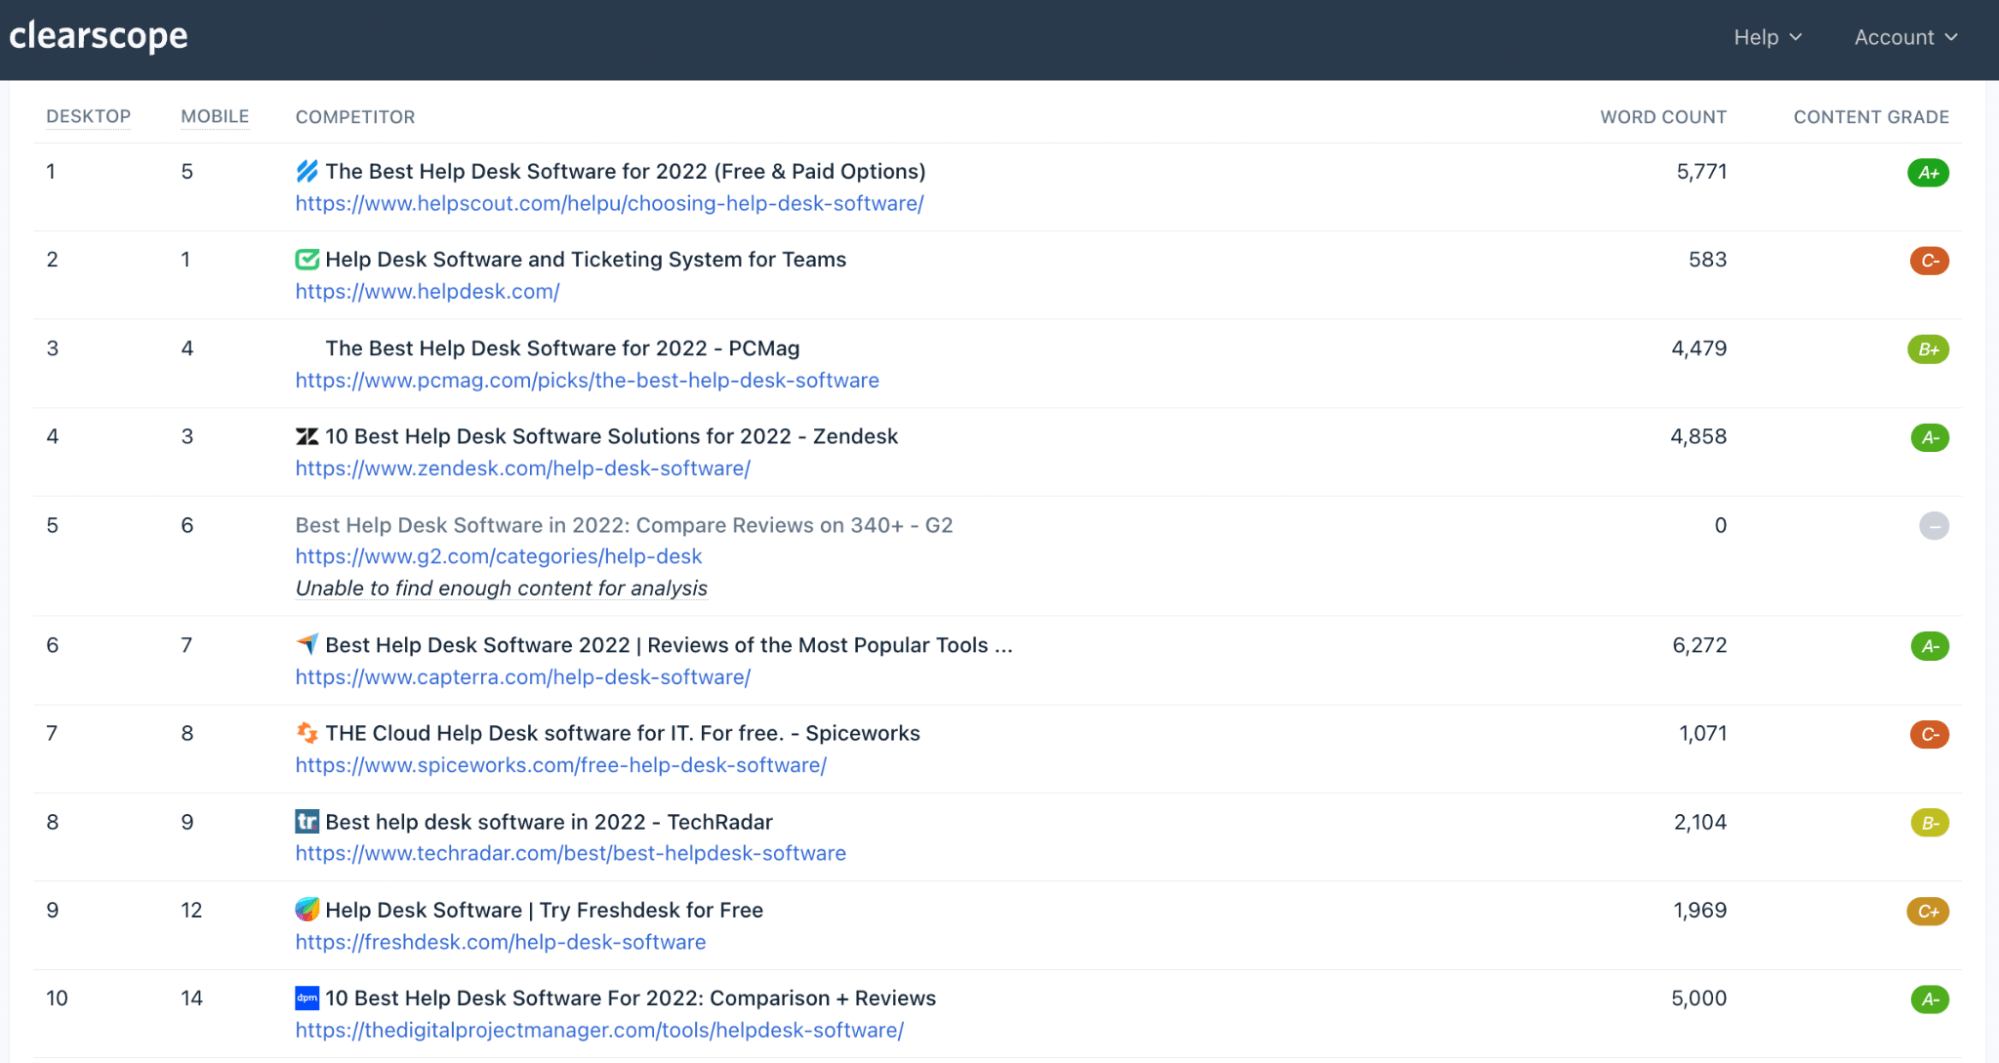Click the word count value 1,071
1999x1063 pixels.
click(1702, 733)
